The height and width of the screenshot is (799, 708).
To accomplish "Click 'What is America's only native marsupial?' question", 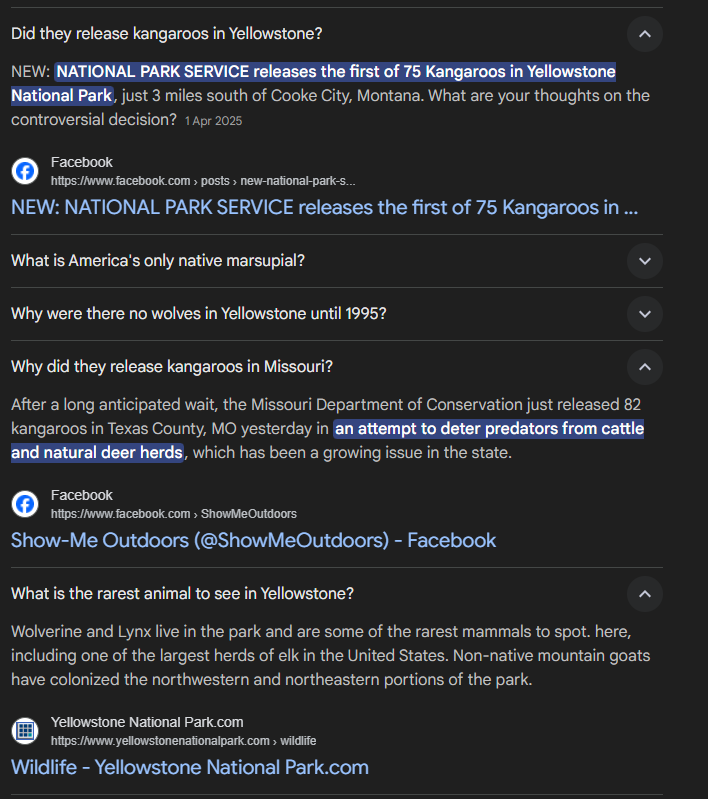I will click(x=158, y=261).
